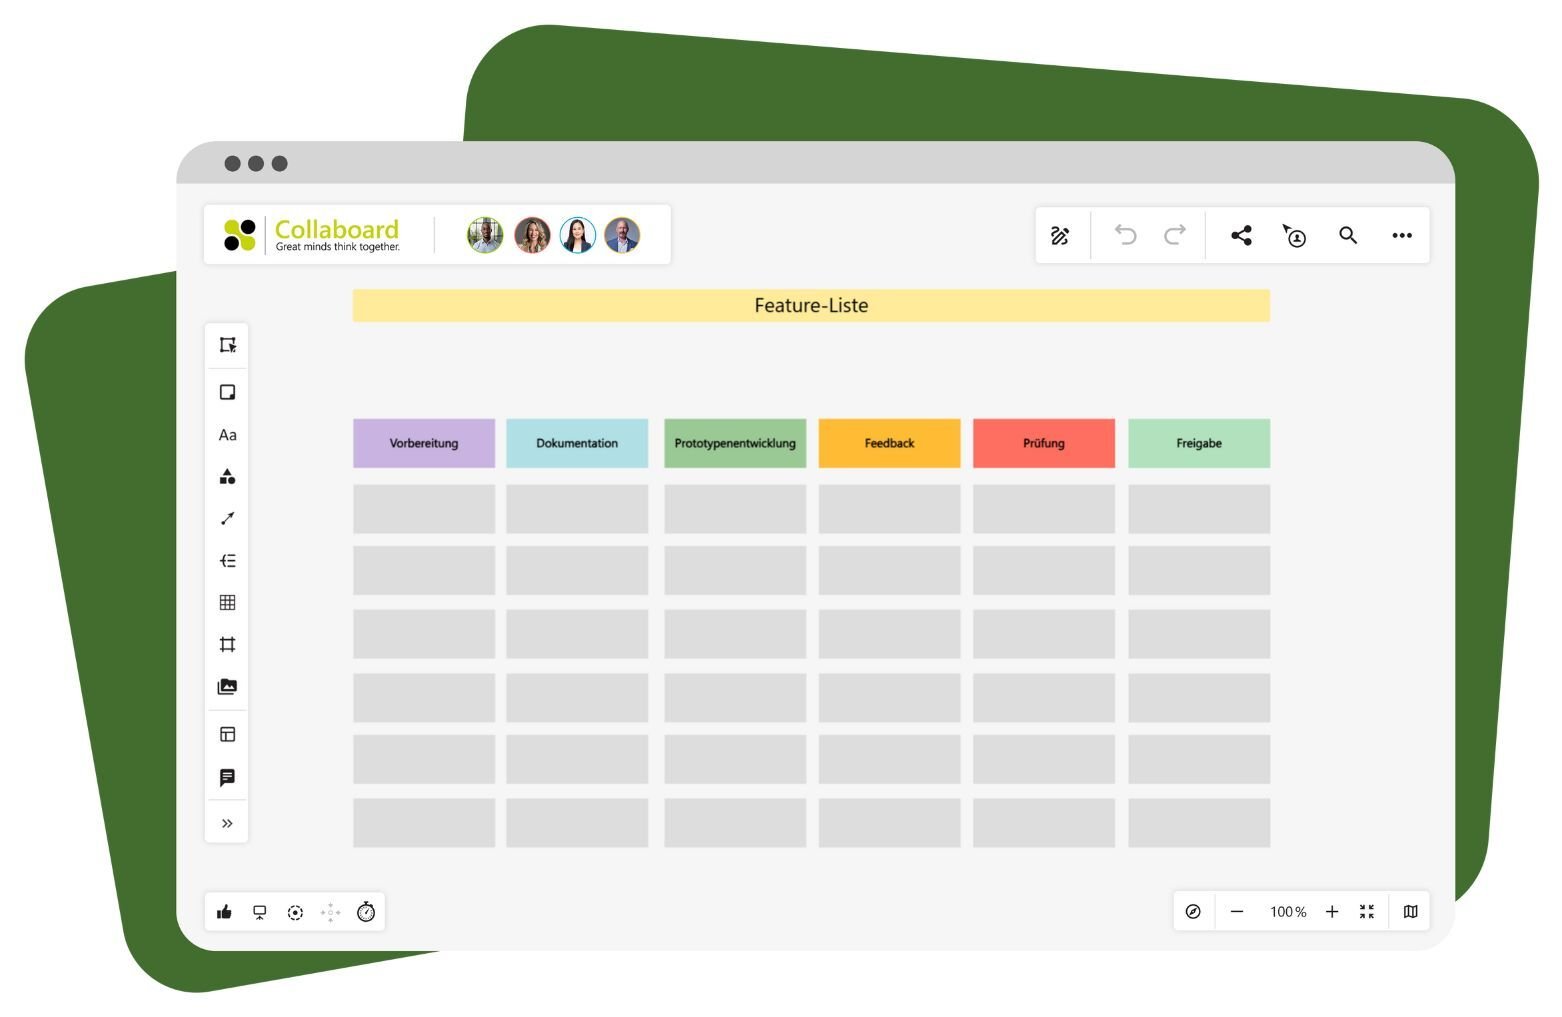This screenshot has width=1562, height=1017.
Task: Select the connector line tool
Action: [x=227, y=519]
